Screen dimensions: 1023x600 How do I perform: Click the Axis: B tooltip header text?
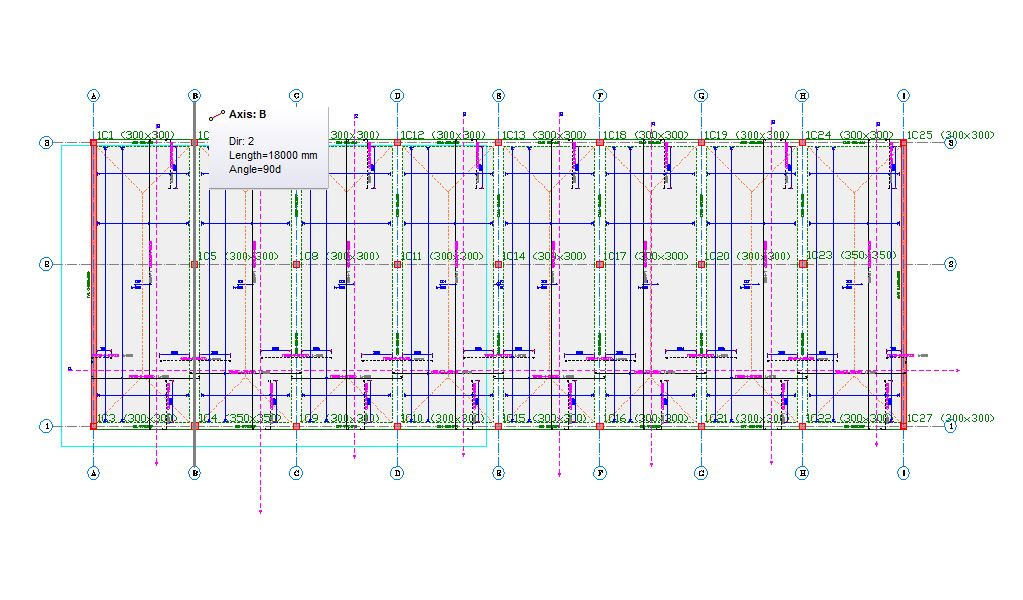[x=248, y=115]
